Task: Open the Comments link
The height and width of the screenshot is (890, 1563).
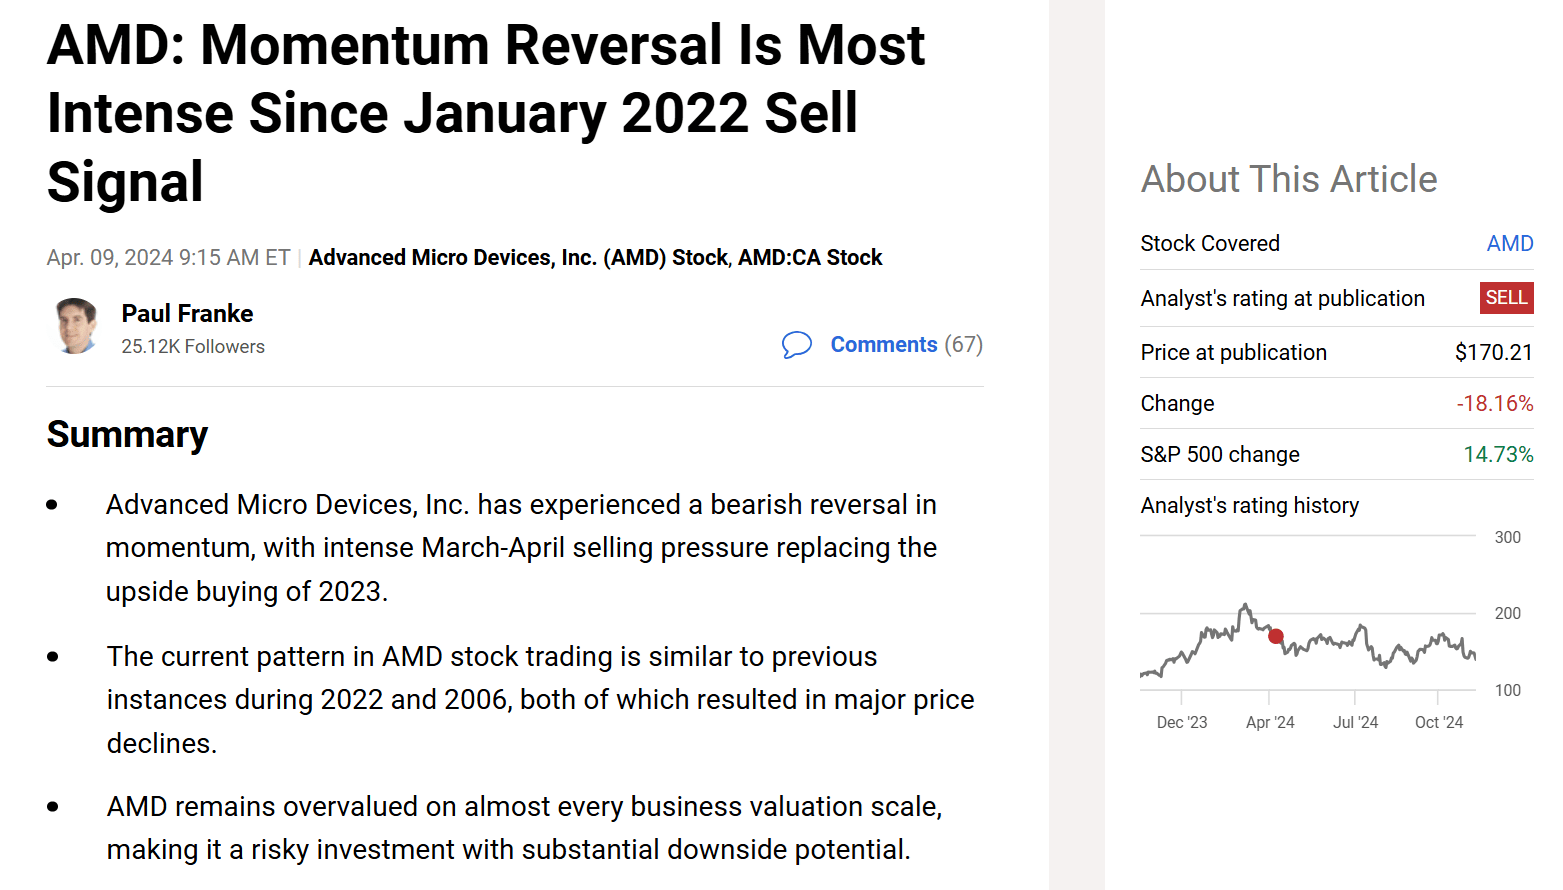Action: click(883, 345)
